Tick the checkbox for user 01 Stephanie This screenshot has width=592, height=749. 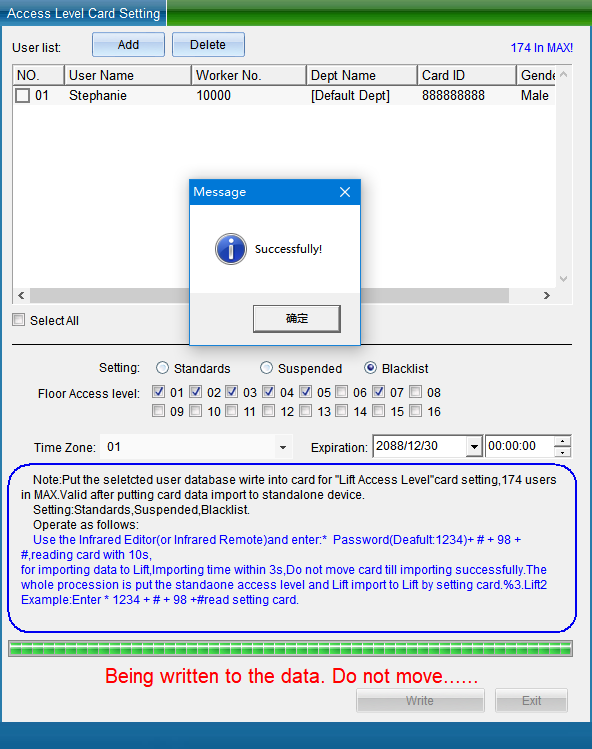coord(22,96)
